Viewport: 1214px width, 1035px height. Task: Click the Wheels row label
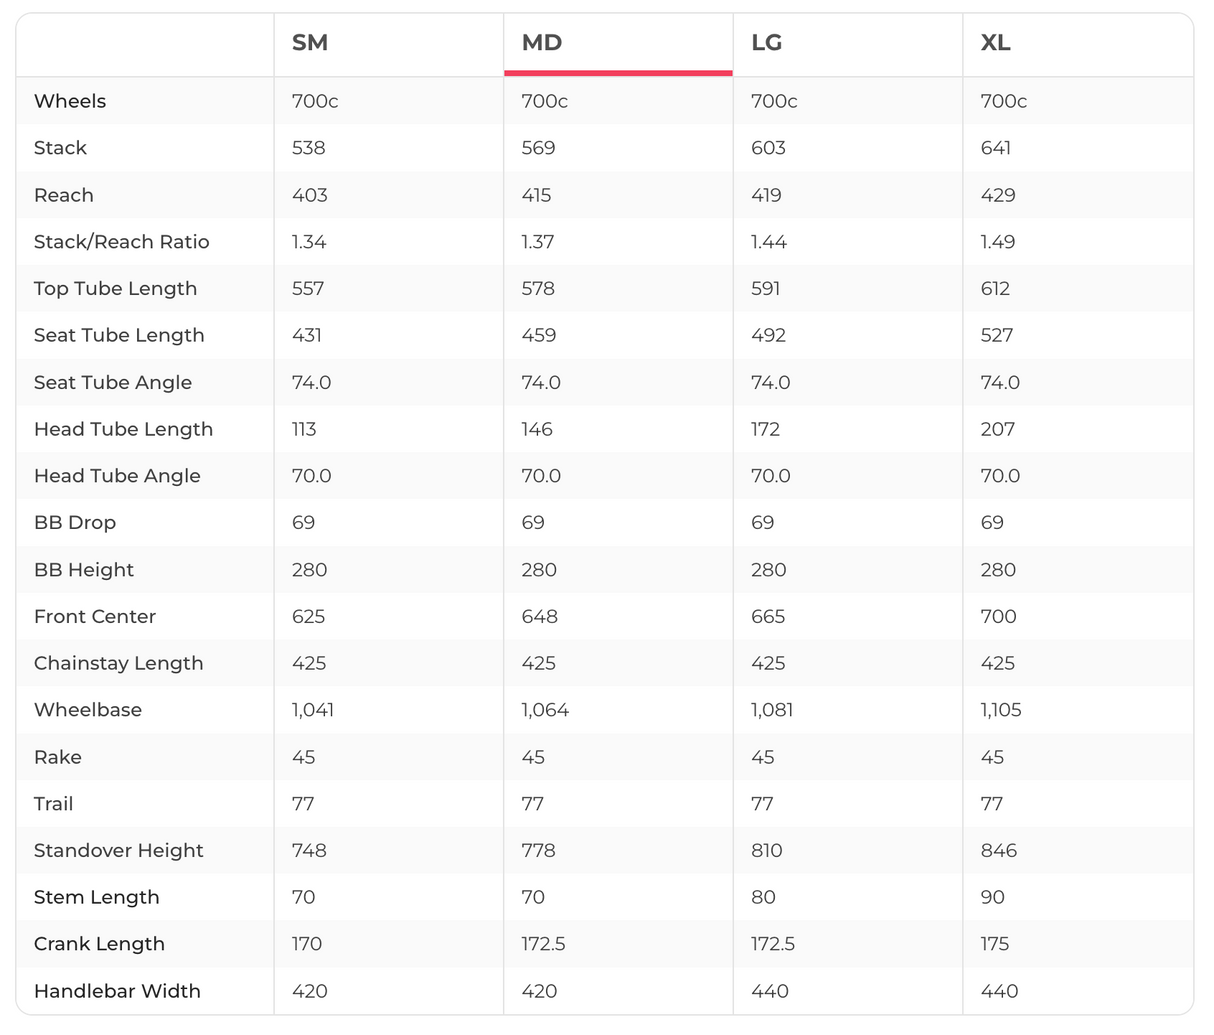[x=70, y=101]
